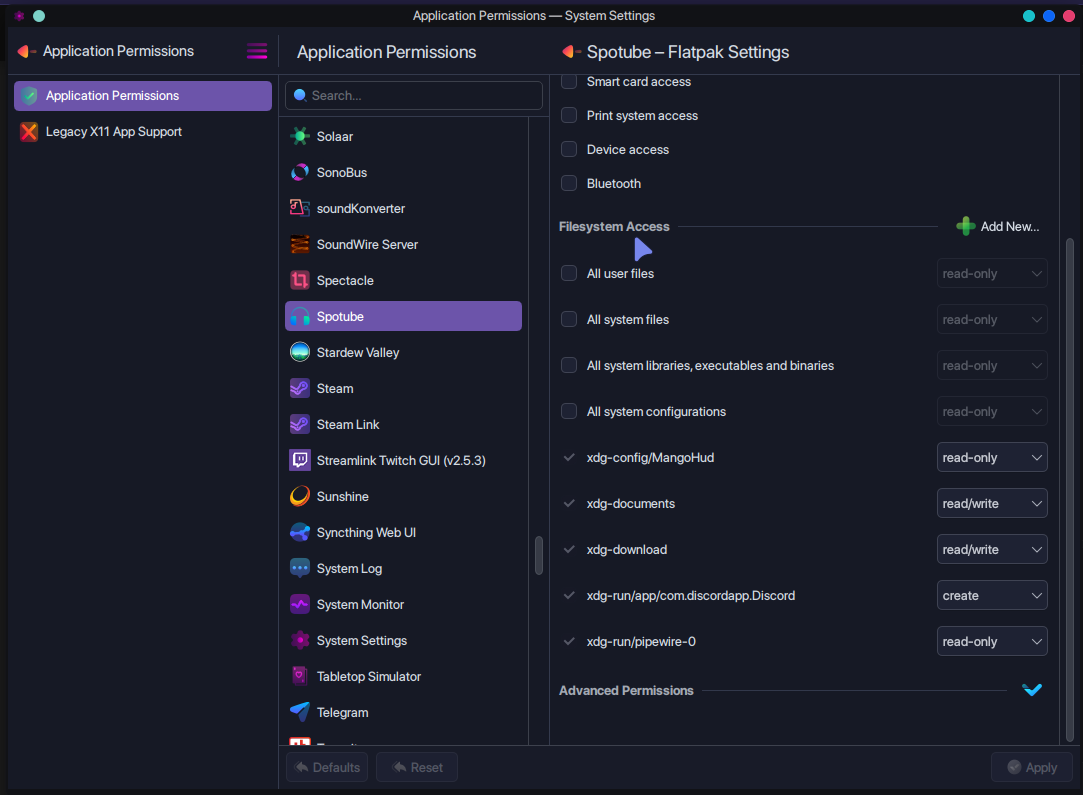Click back arrow in sidebar header

coord(26,51)
